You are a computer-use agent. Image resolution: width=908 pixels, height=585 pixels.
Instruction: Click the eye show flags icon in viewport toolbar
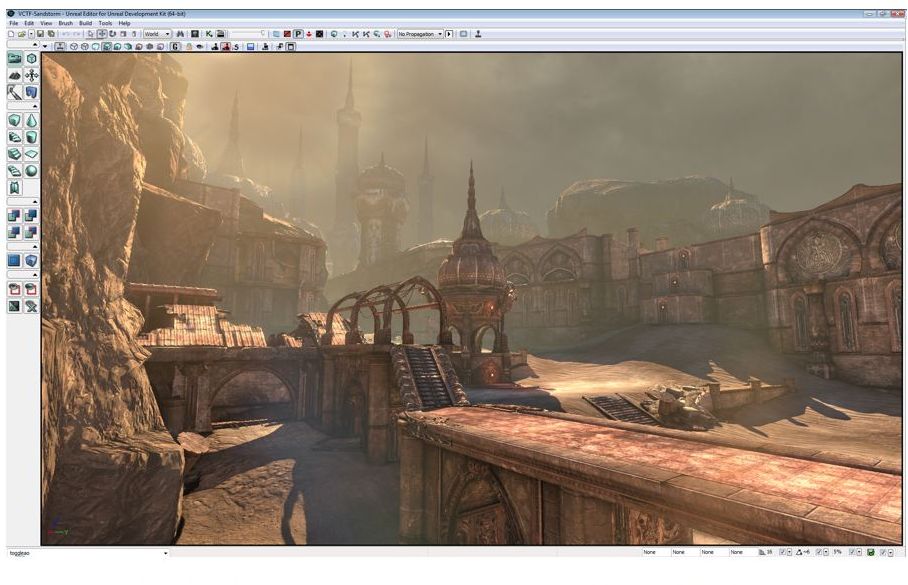tap(200, 46)
